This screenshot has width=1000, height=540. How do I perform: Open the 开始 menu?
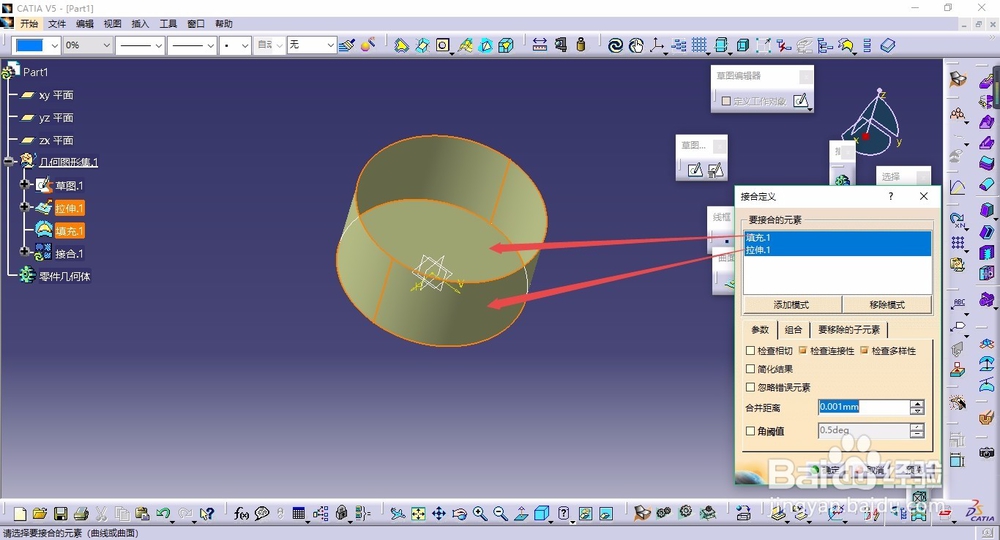29,24
